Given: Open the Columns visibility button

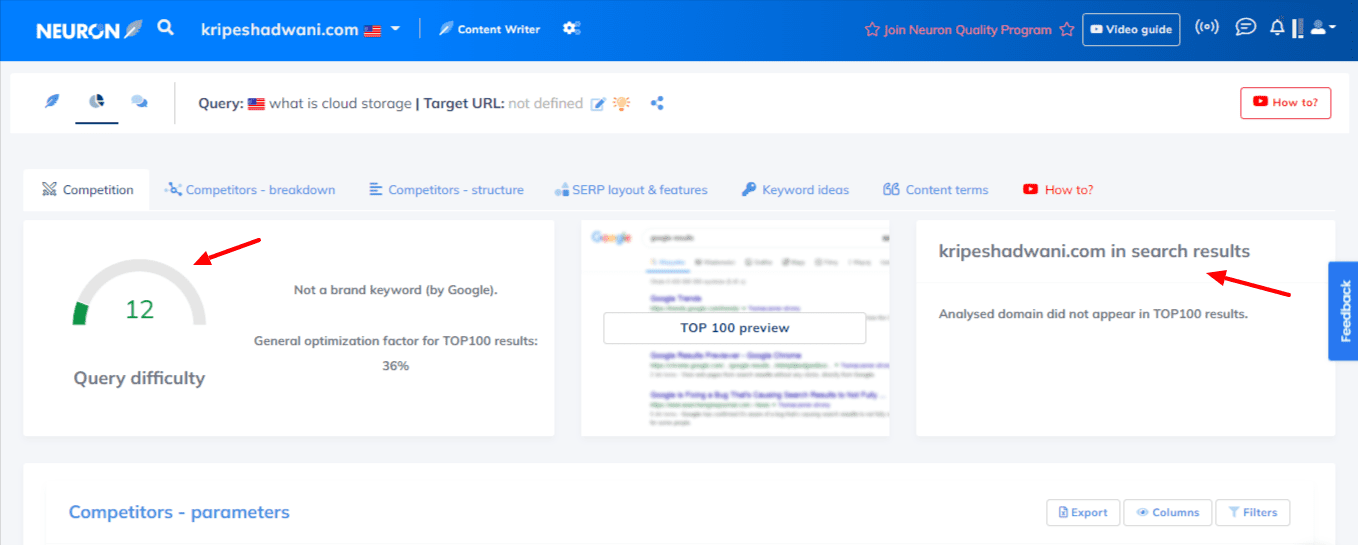Looking at the screenshot, I should tap(1168, 512).
